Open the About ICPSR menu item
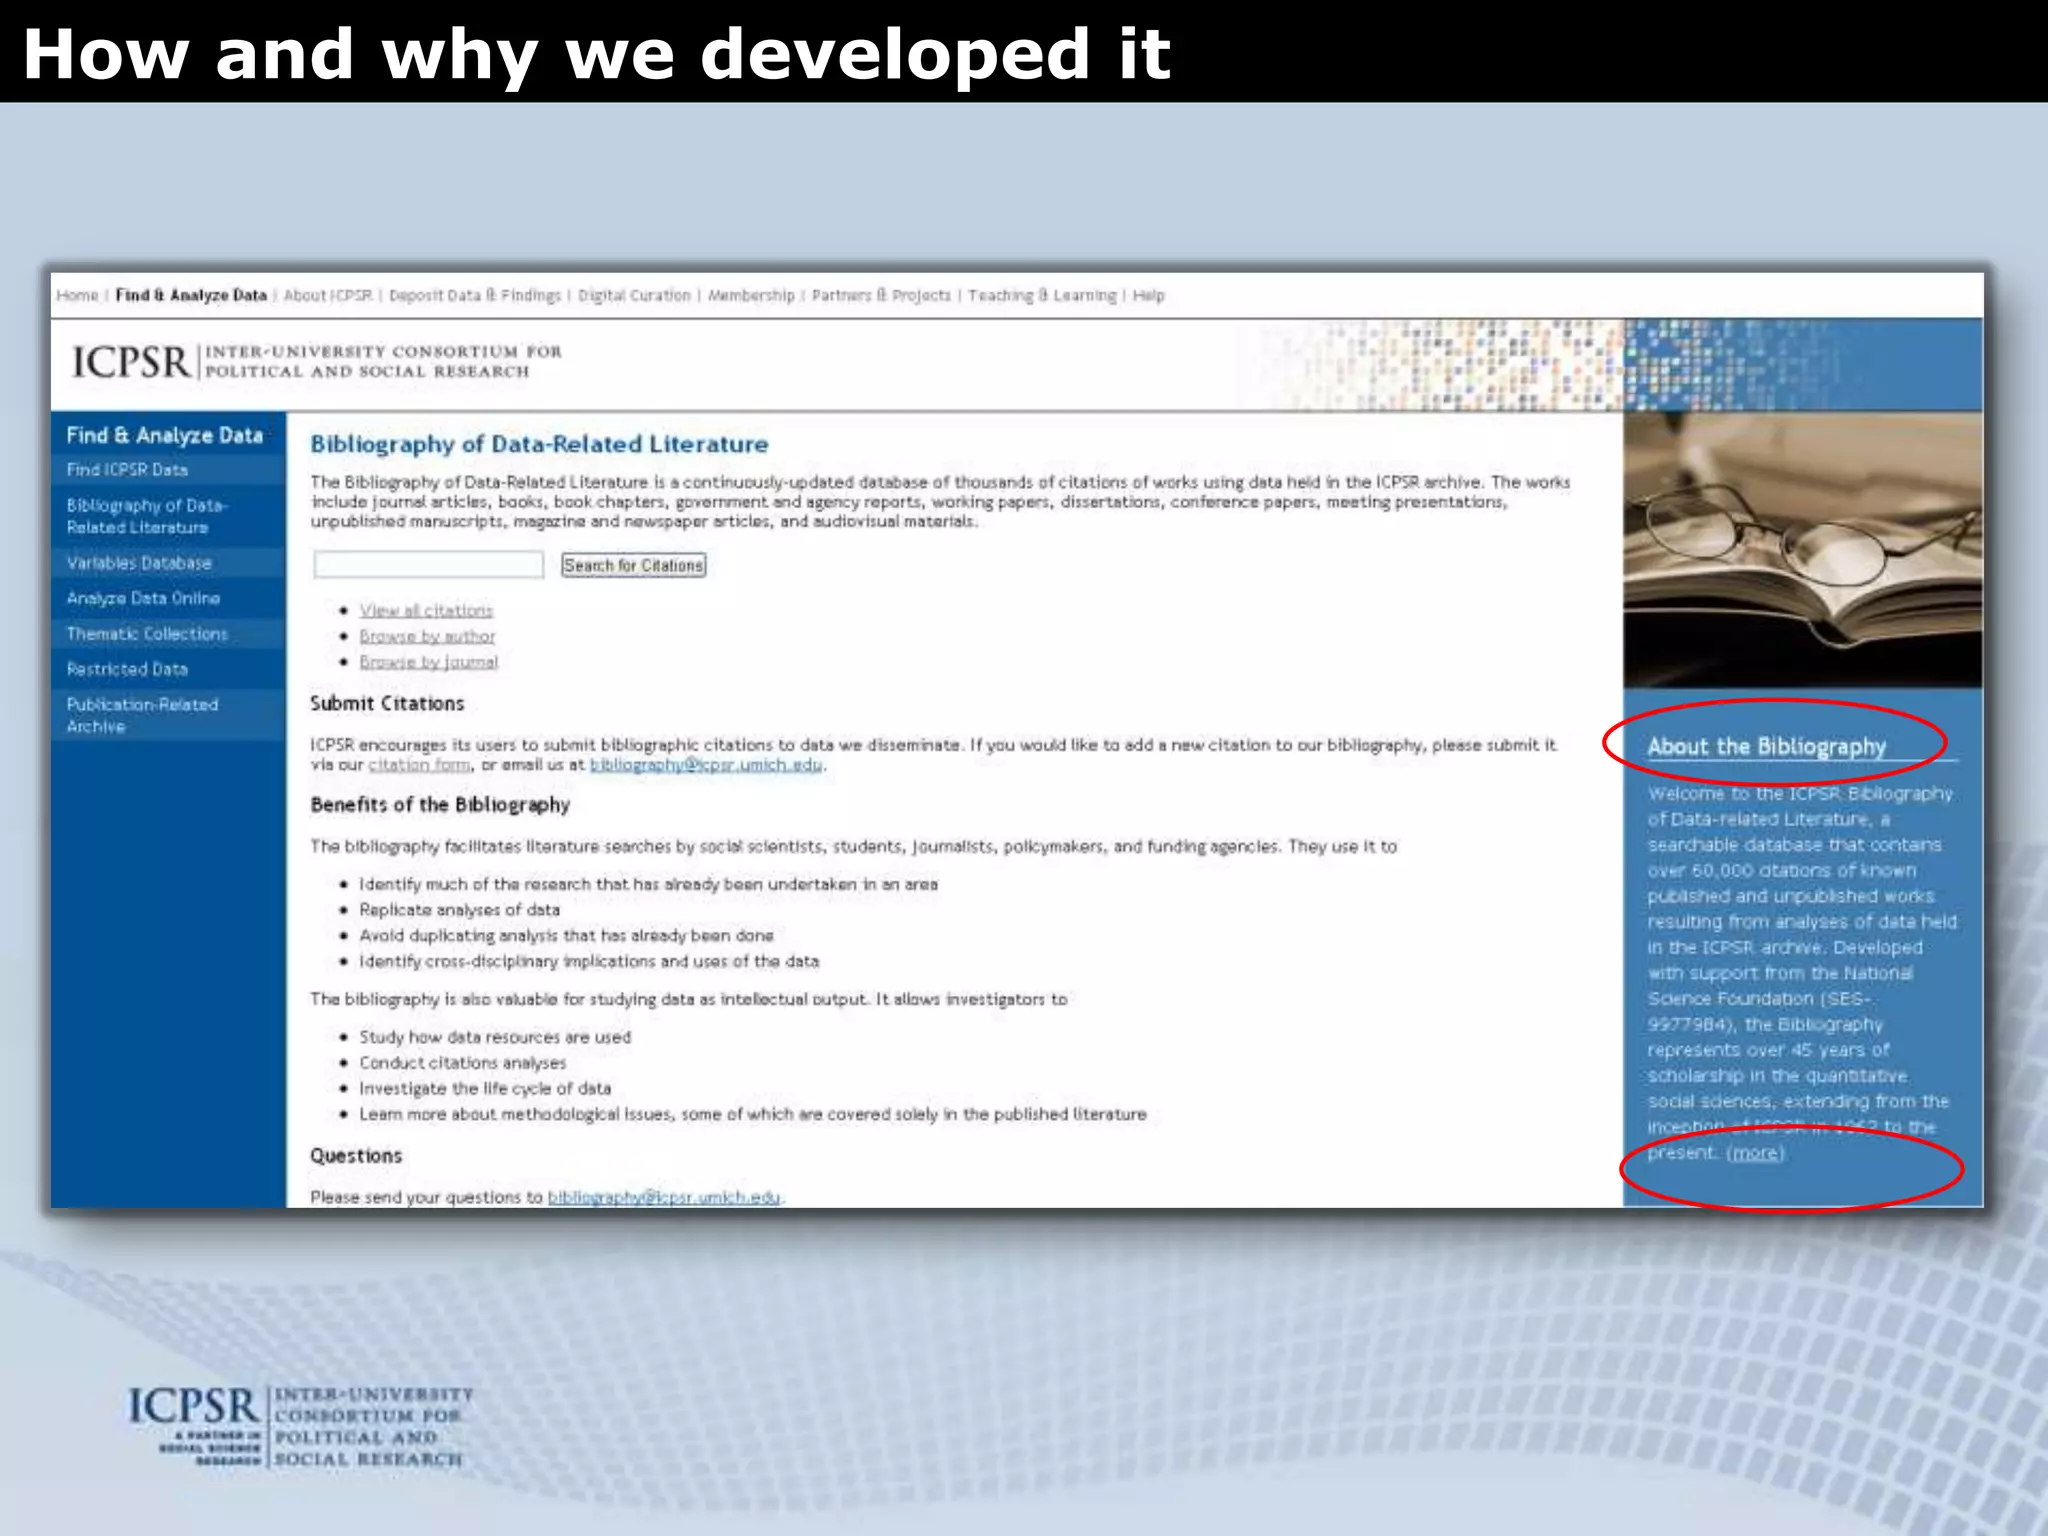Viewport: 2048px width, 1536px height. coord(327,295)
